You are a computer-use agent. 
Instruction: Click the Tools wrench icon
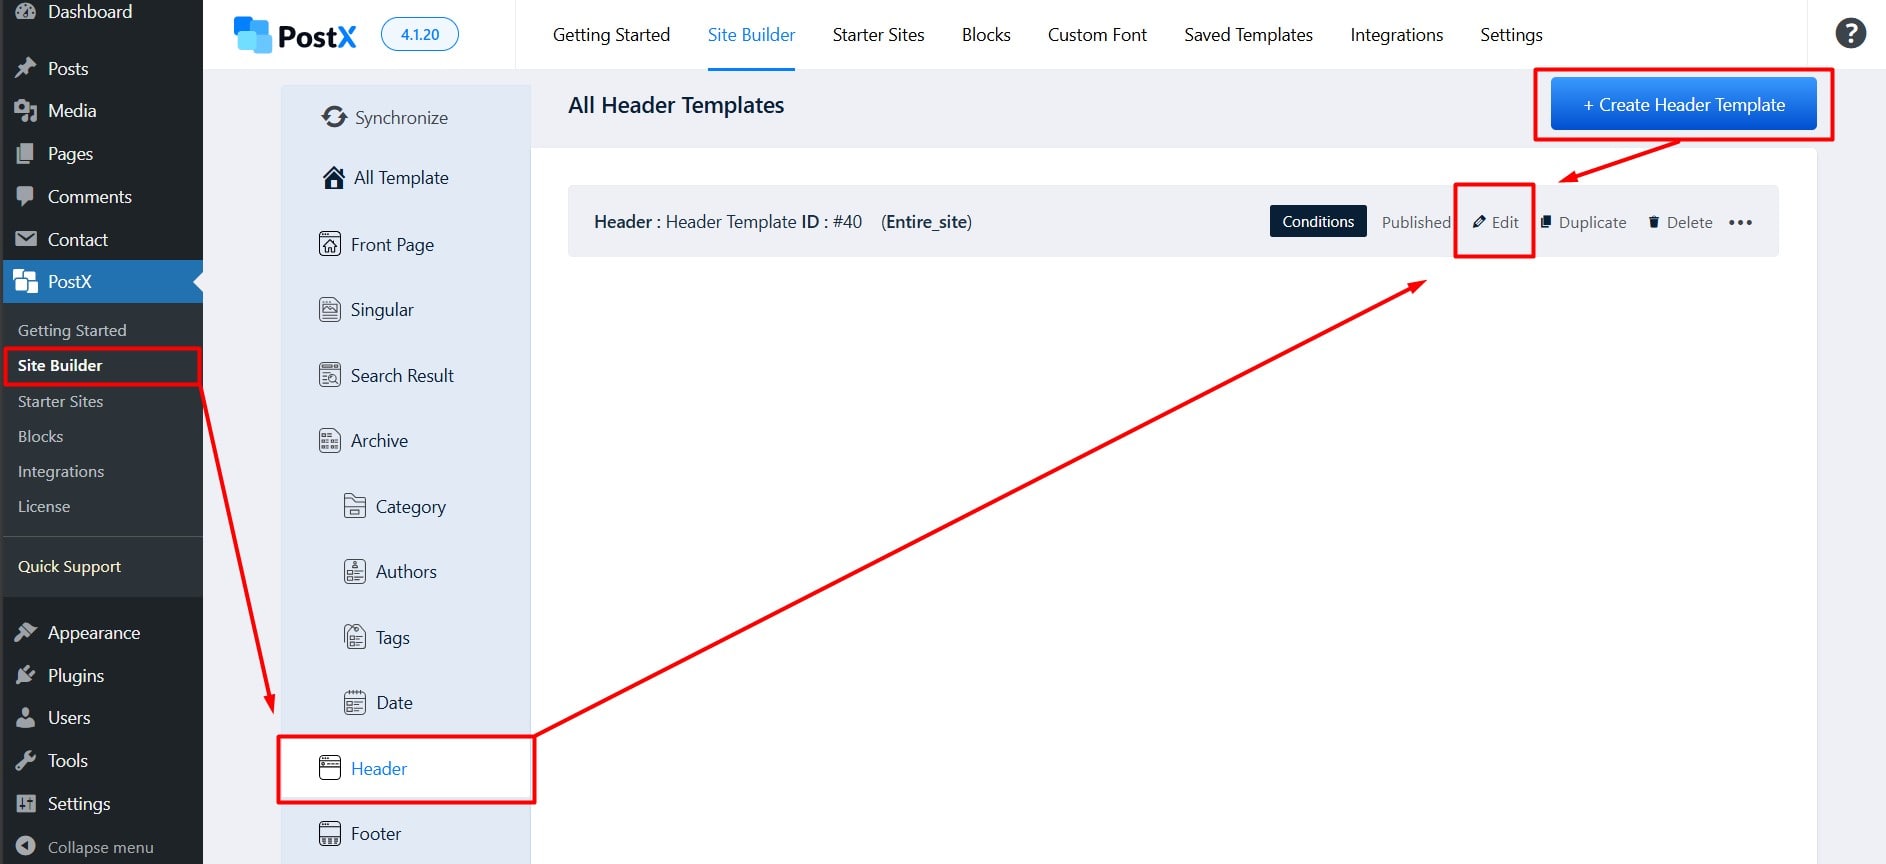tap(26, 761)
